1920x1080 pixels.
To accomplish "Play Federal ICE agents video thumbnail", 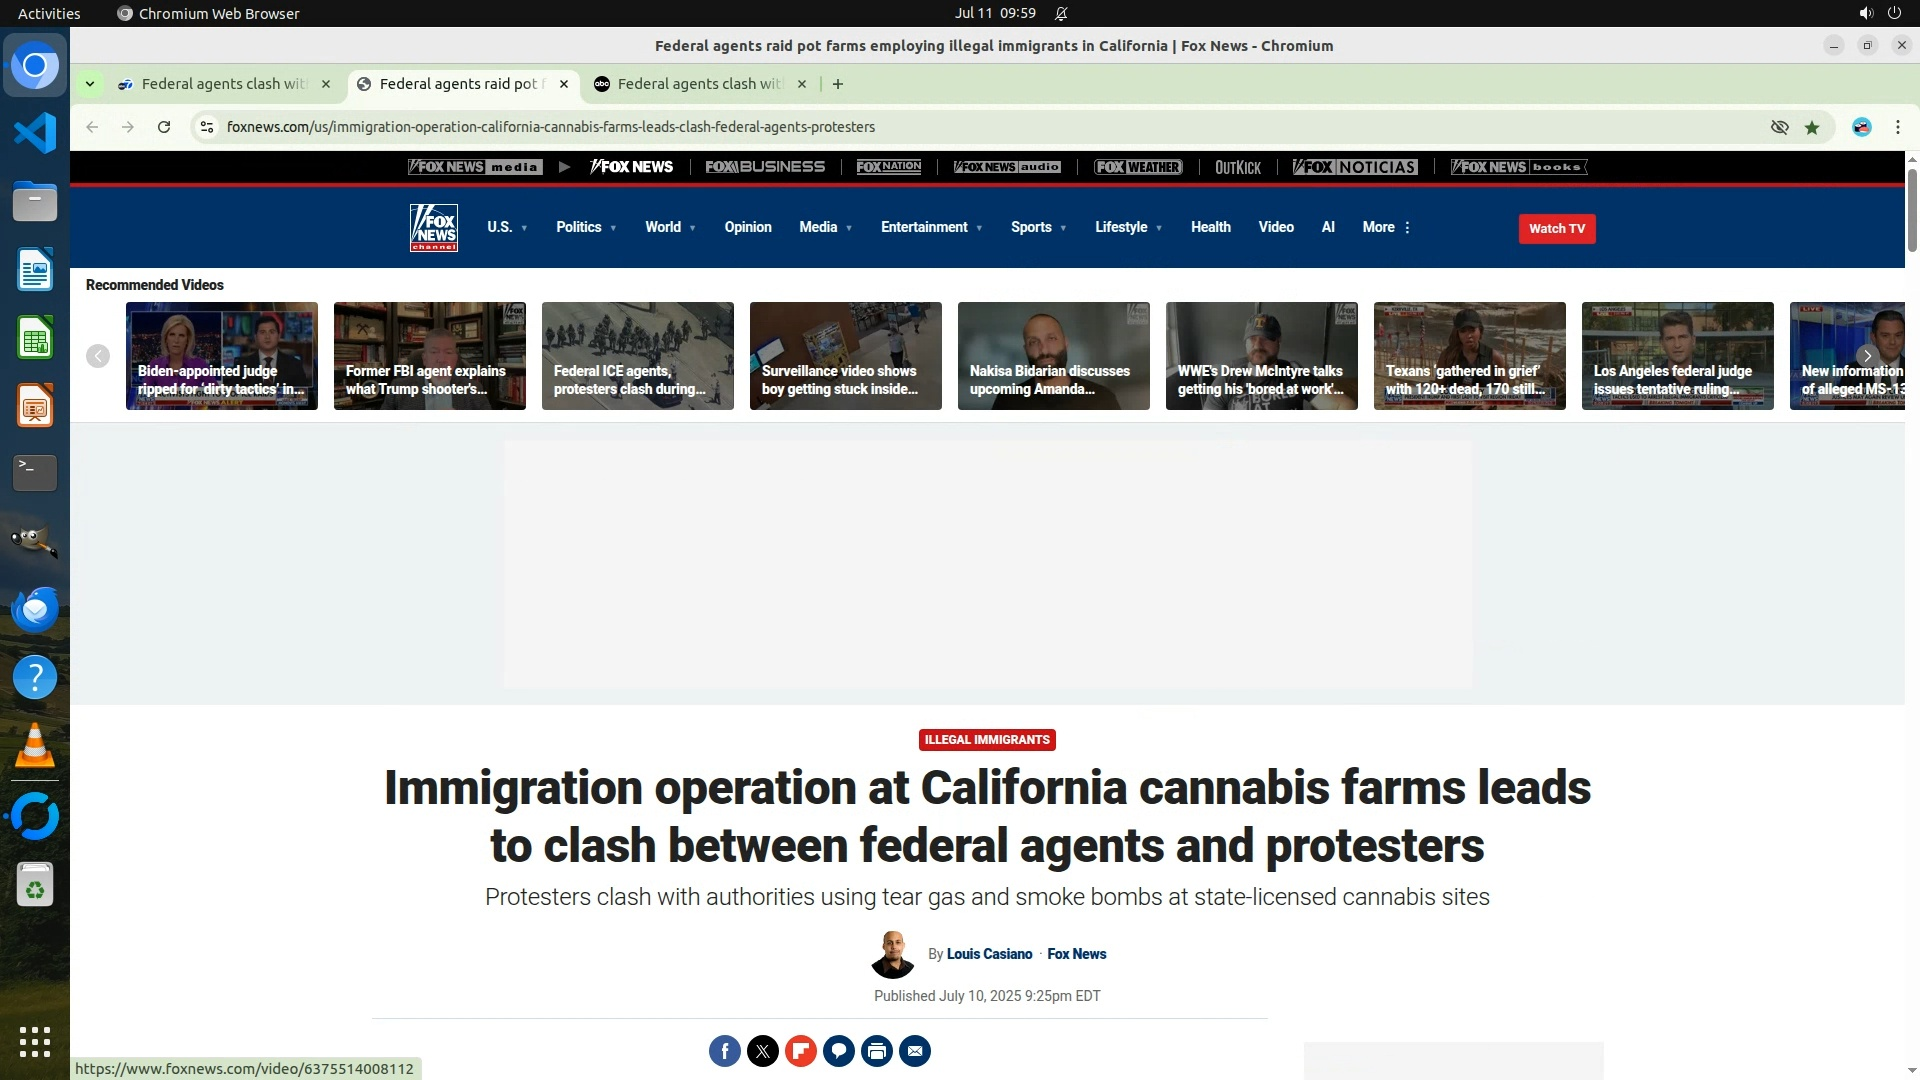I will (x=637, y=355).
